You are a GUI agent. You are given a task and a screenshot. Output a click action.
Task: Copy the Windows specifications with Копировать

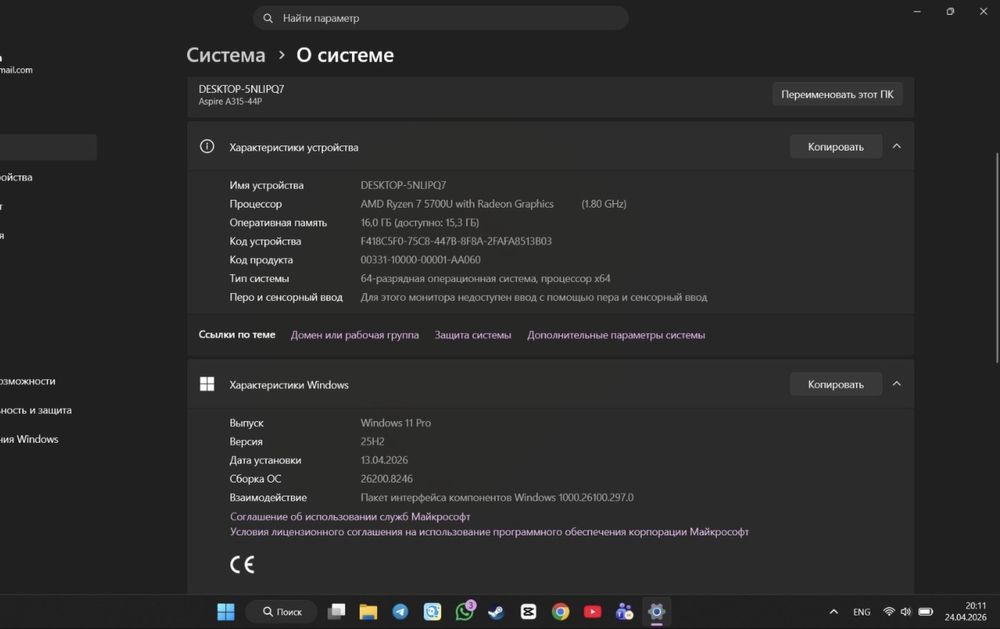(x=835, y=384)
